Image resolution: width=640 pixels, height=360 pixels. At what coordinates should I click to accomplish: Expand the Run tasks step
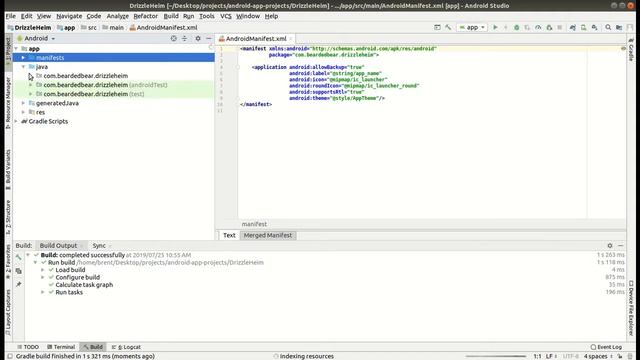42,292
